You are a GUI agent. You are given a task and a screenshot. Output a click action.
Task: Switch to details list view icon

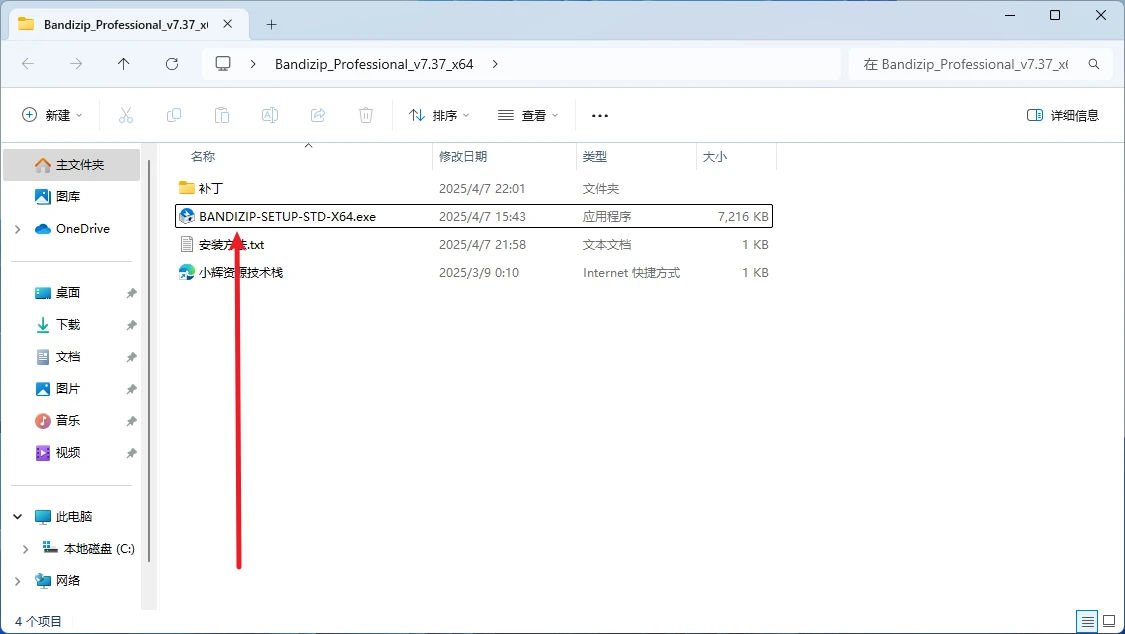[1087, 621]
